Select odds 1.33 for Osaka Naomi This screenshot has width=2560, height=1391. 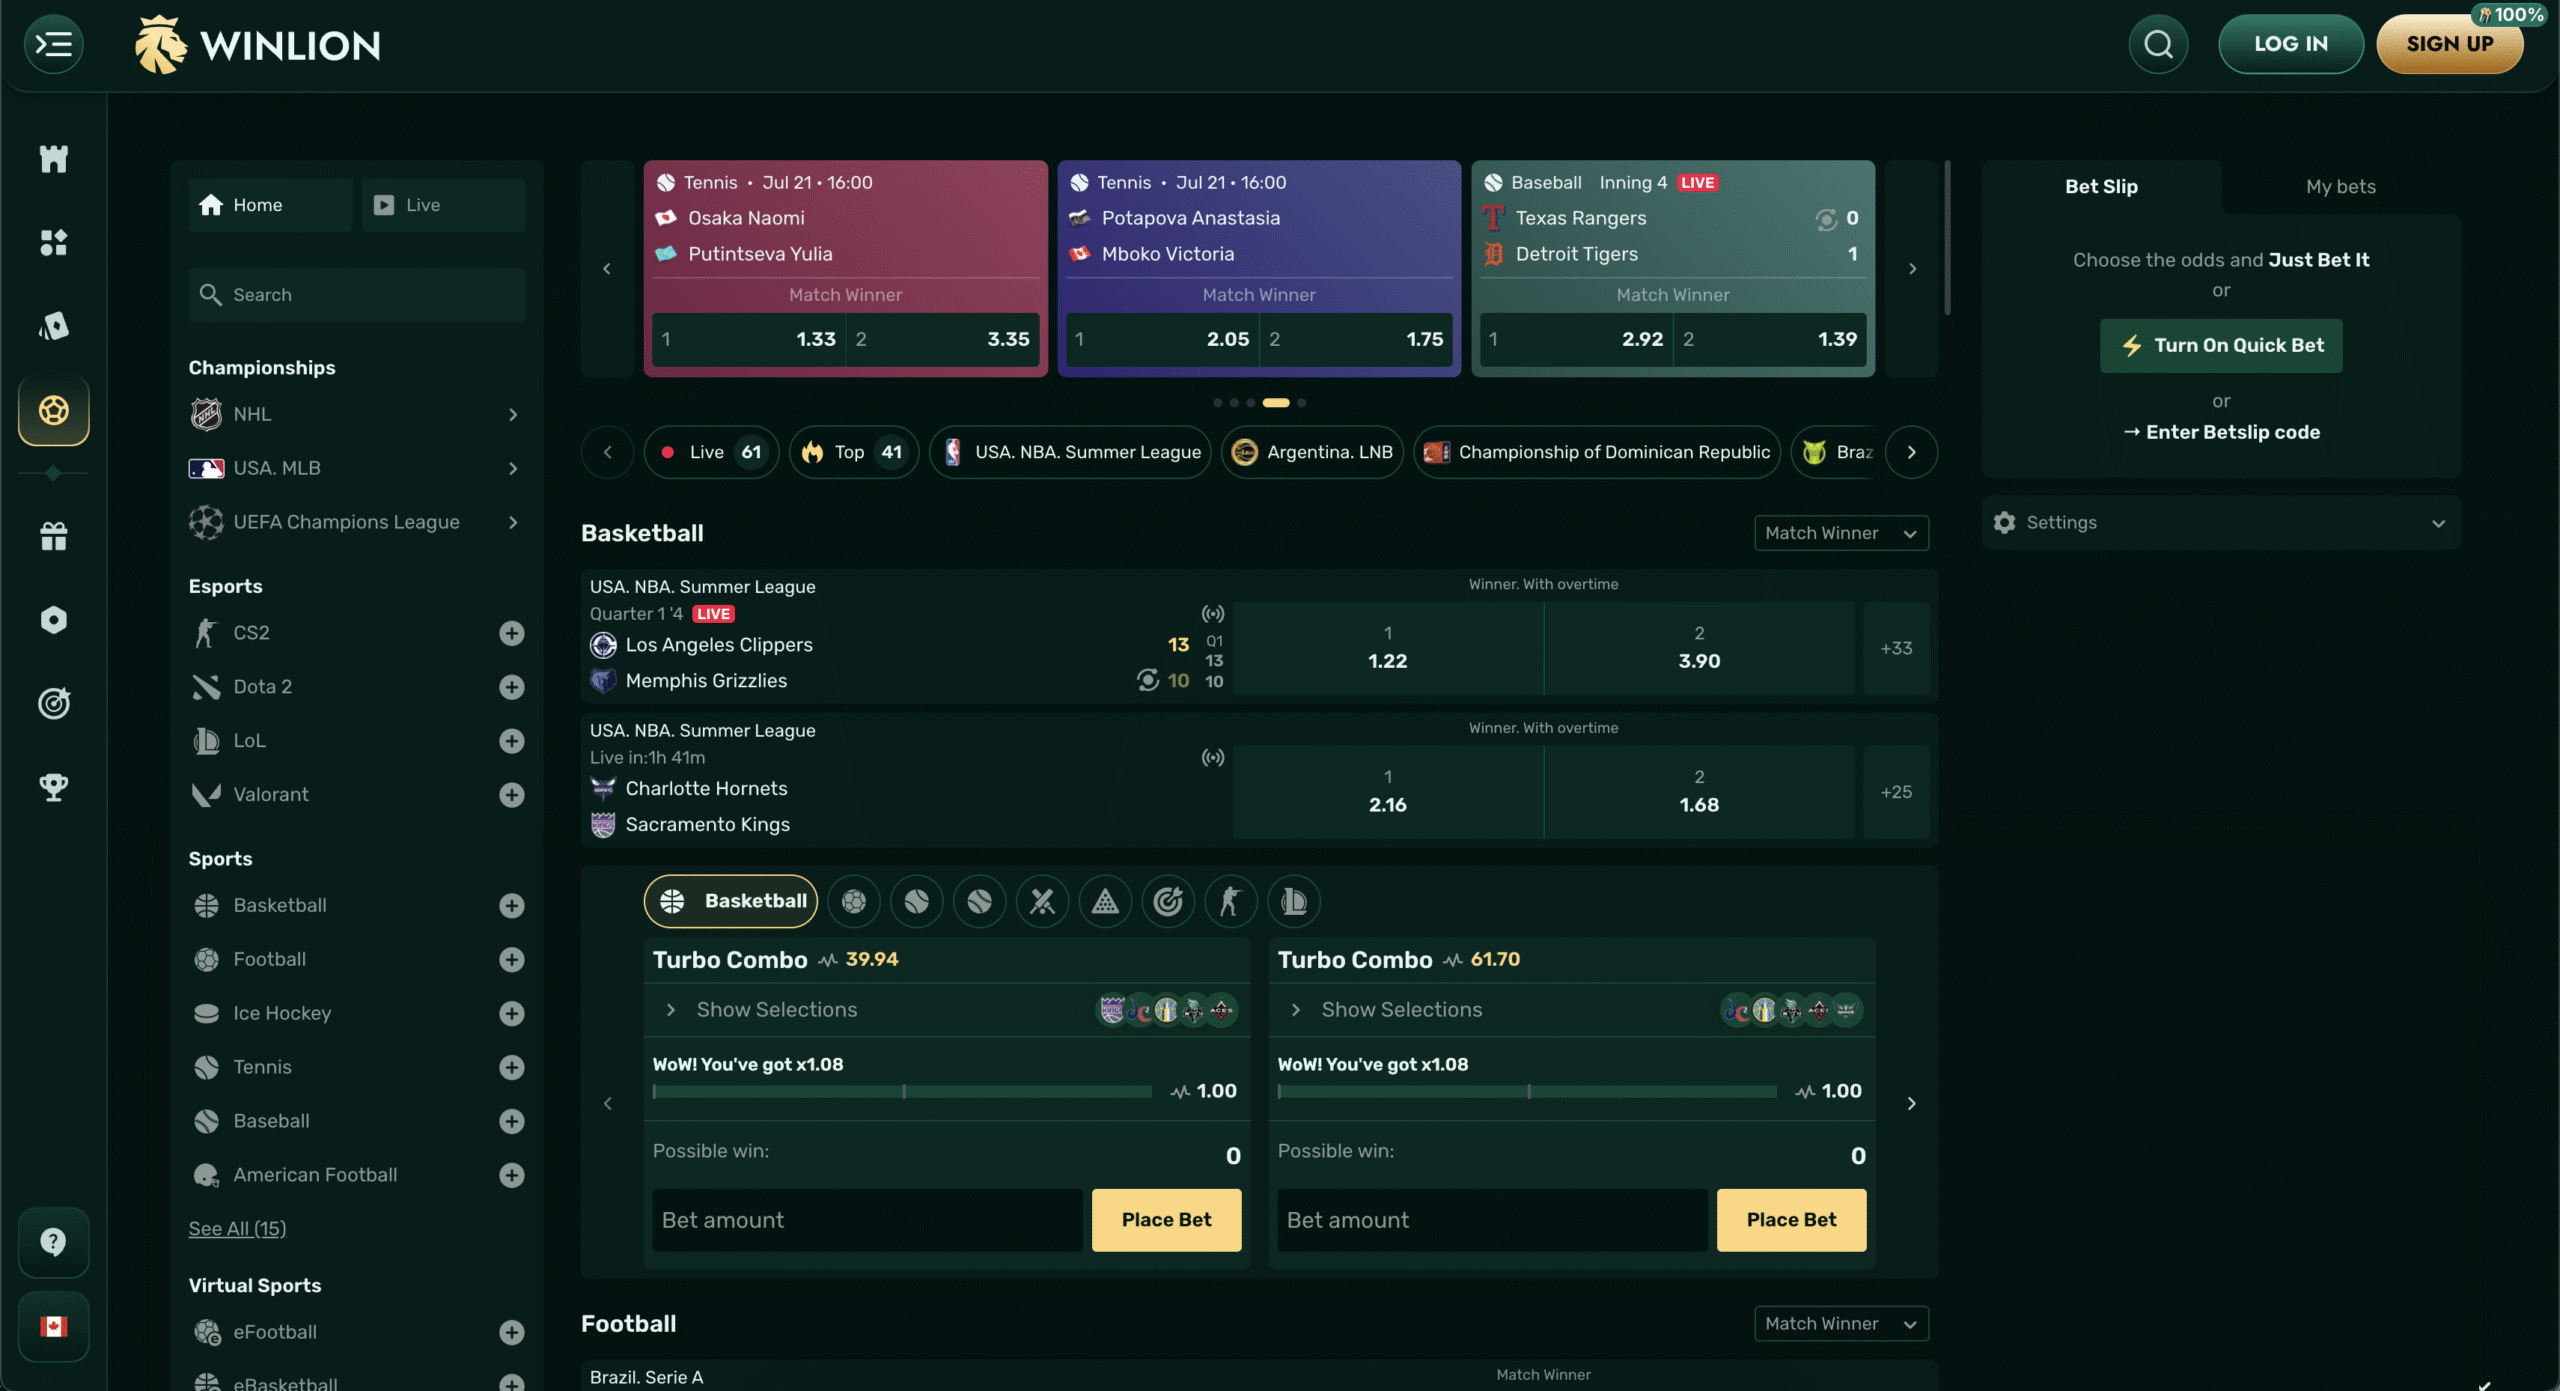748,339
